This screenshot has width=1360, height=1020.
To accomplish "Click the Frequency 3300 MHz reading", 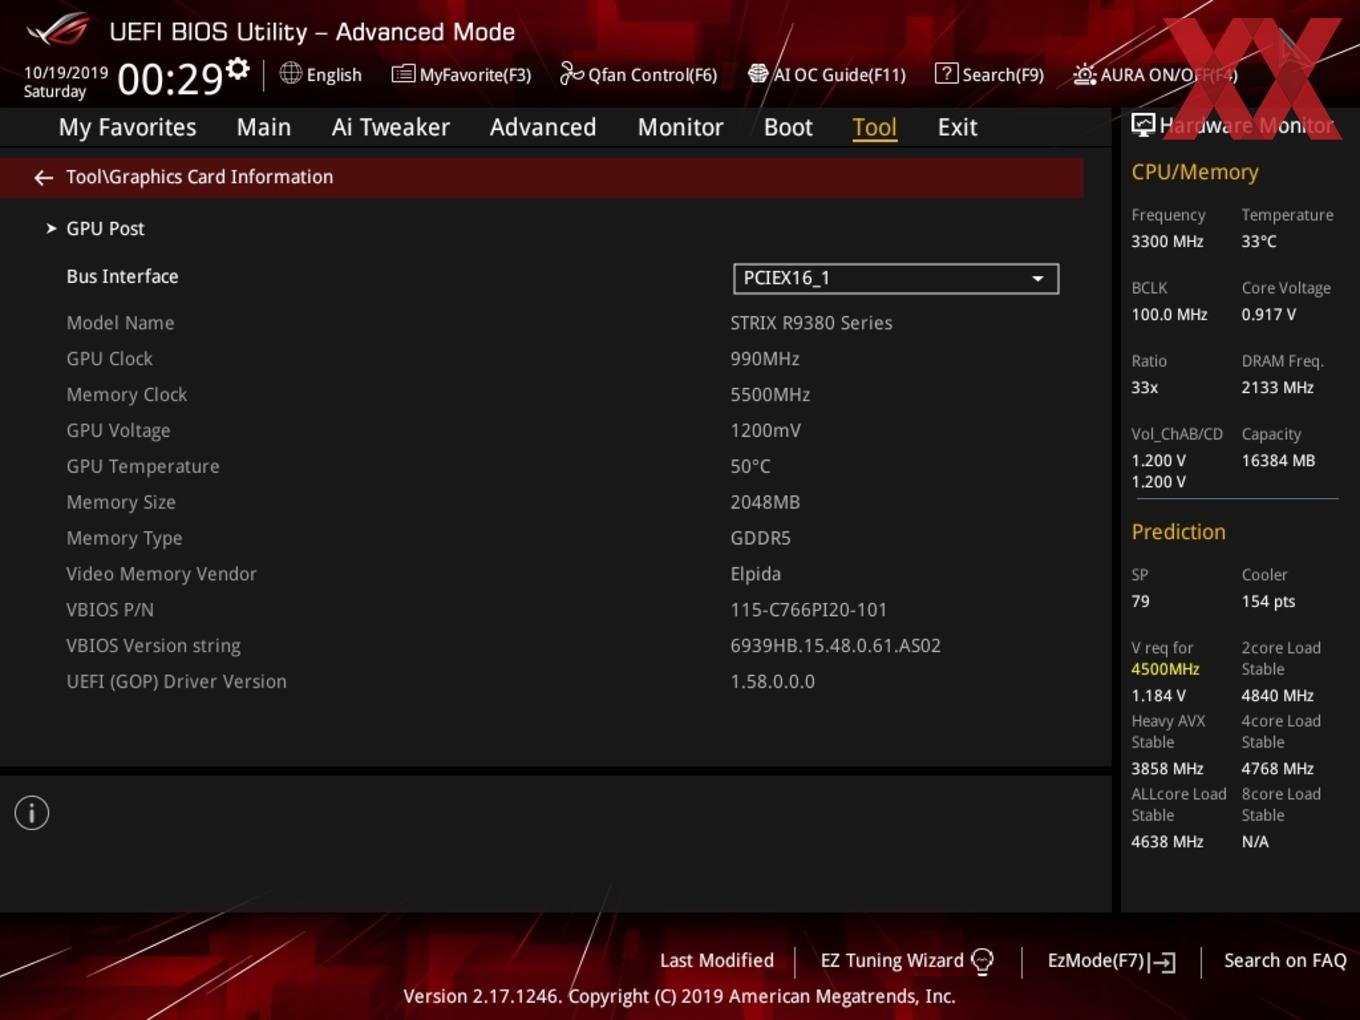I will point(1167,241).
